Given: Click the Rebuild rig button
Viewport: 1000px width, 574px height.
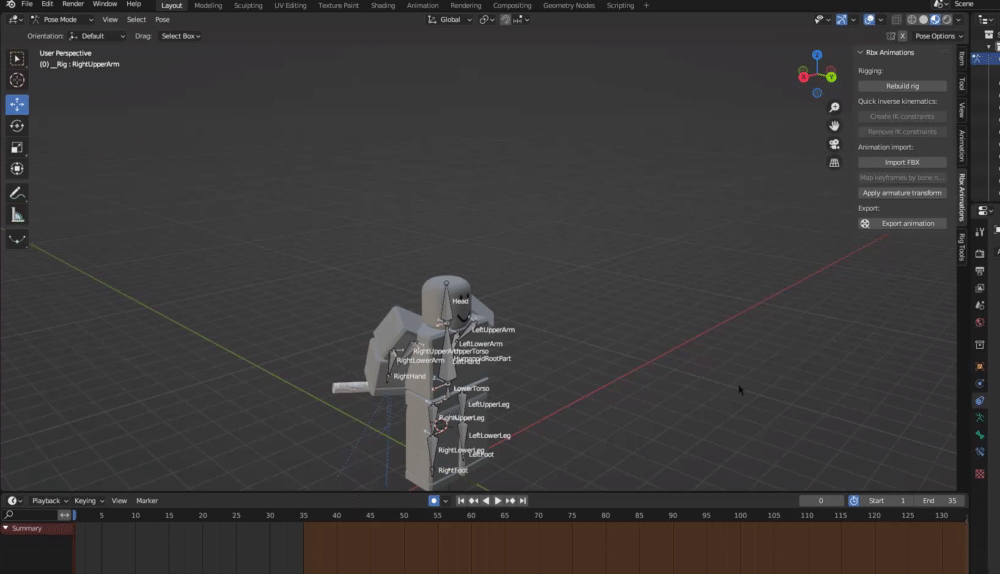Looking at the screenshot, I should click(x=902, y=86).
